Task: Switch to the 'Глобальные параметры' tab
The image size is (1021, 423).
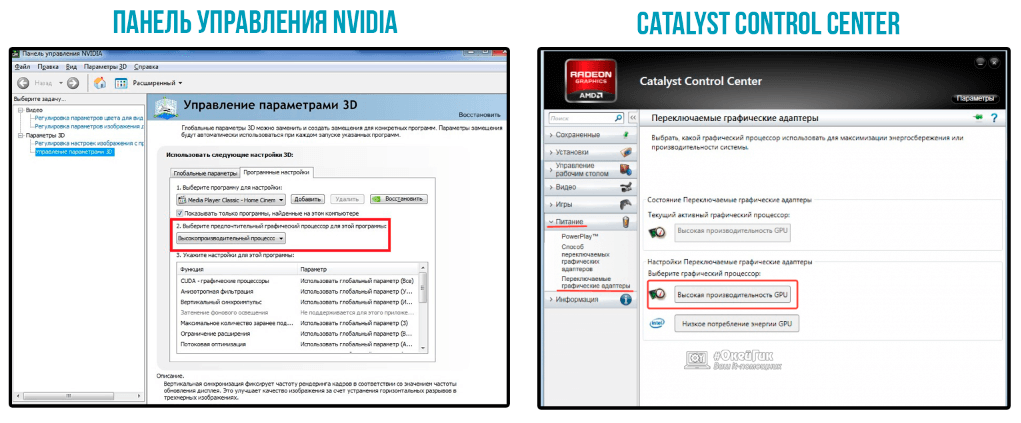Action: [x=205, y=173]
